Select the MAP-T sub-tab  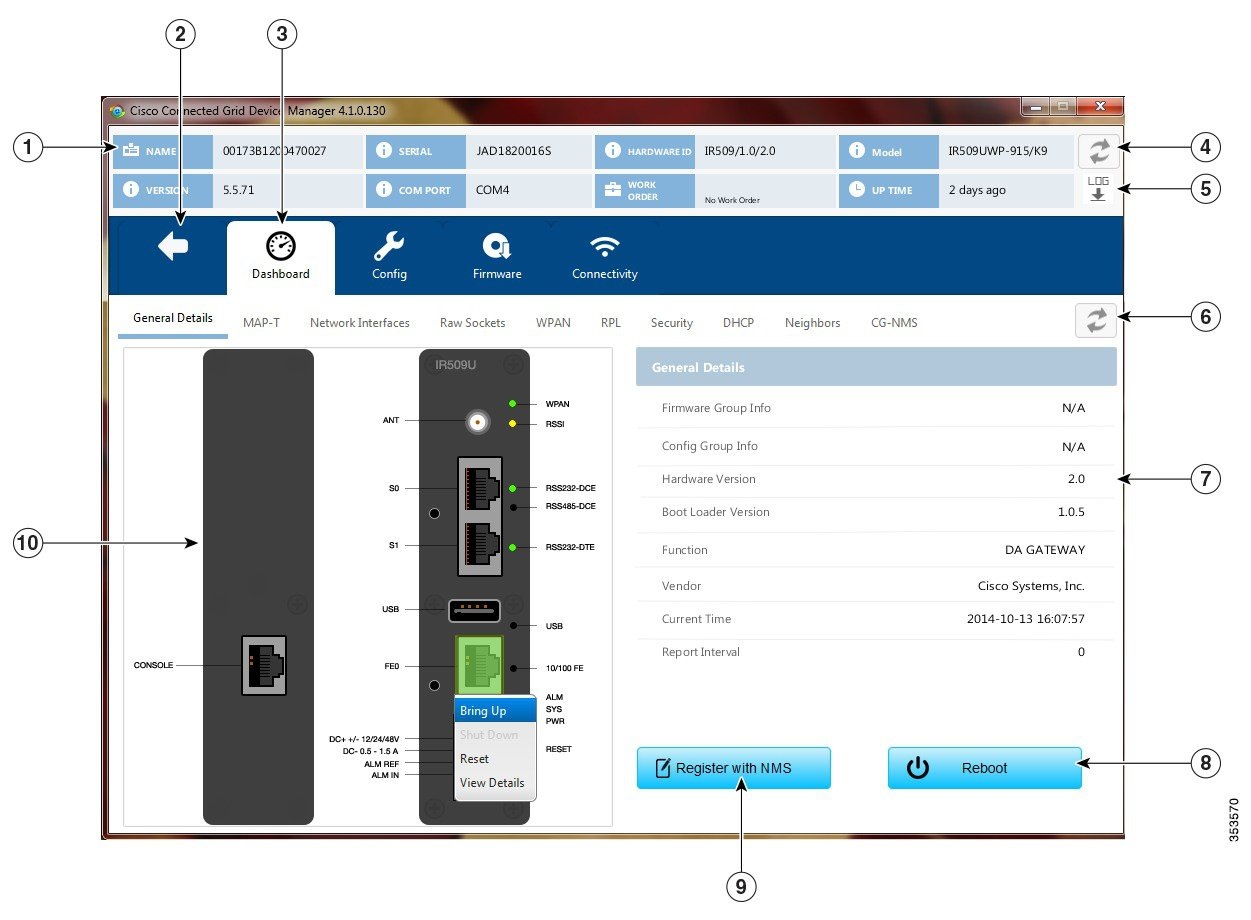pos(261,323)
